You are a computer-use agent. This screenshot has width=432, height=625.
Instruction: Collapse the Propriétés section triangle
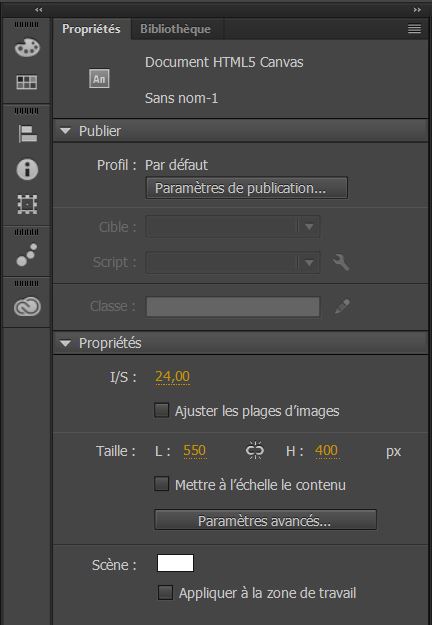(x=65, y=343)
